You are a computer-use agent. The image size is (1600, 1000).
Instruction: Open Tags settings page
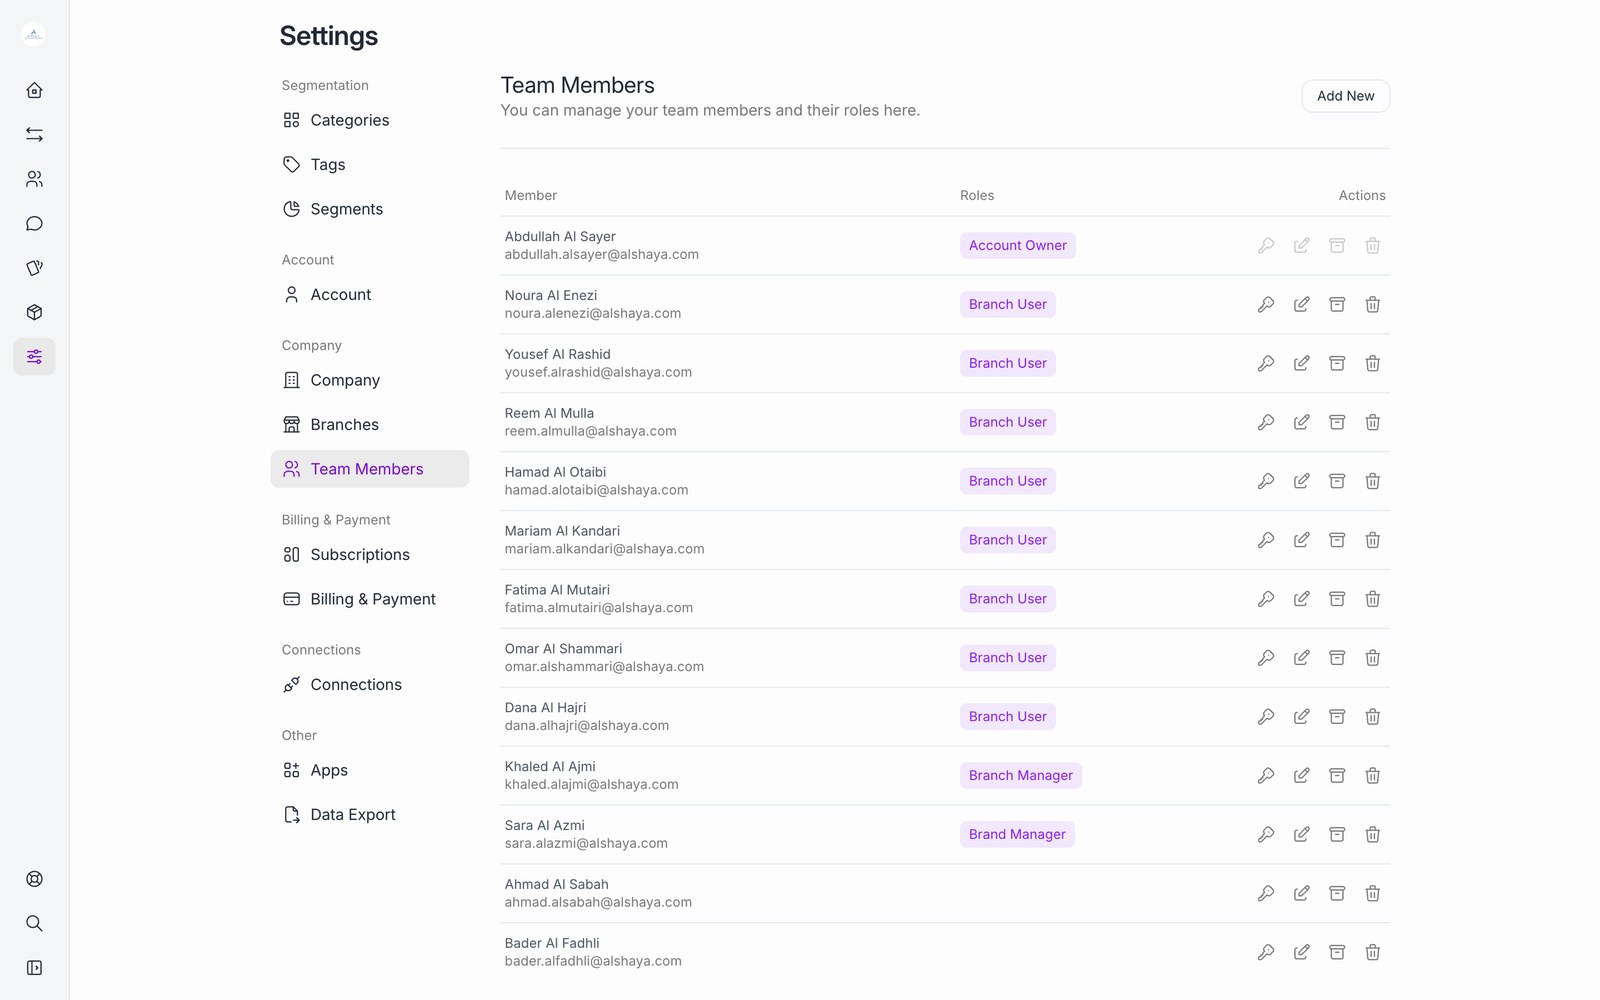coord(370,164)
